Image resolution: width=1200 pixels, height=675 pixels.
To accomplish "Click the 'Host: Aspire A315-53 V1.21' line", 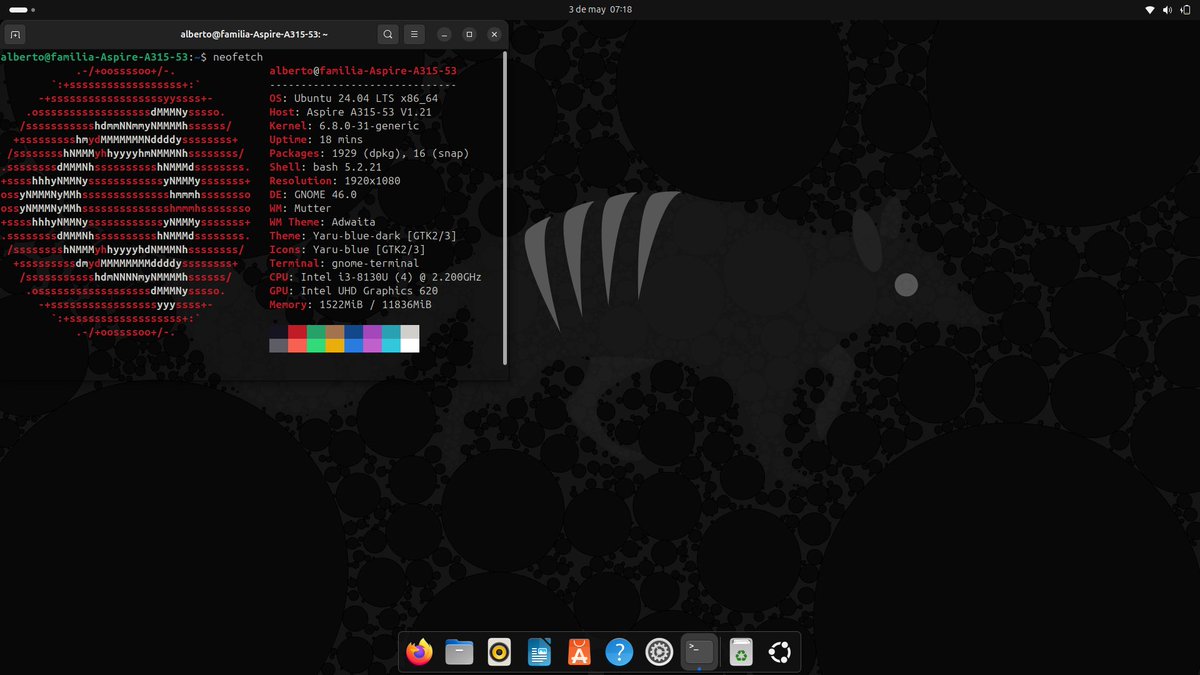I will pos(350,112).
